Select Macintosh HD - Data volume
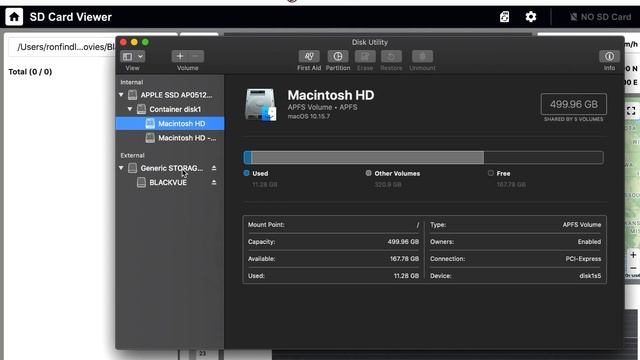Screen dimensions: 640x360 (x=170, y=138)
